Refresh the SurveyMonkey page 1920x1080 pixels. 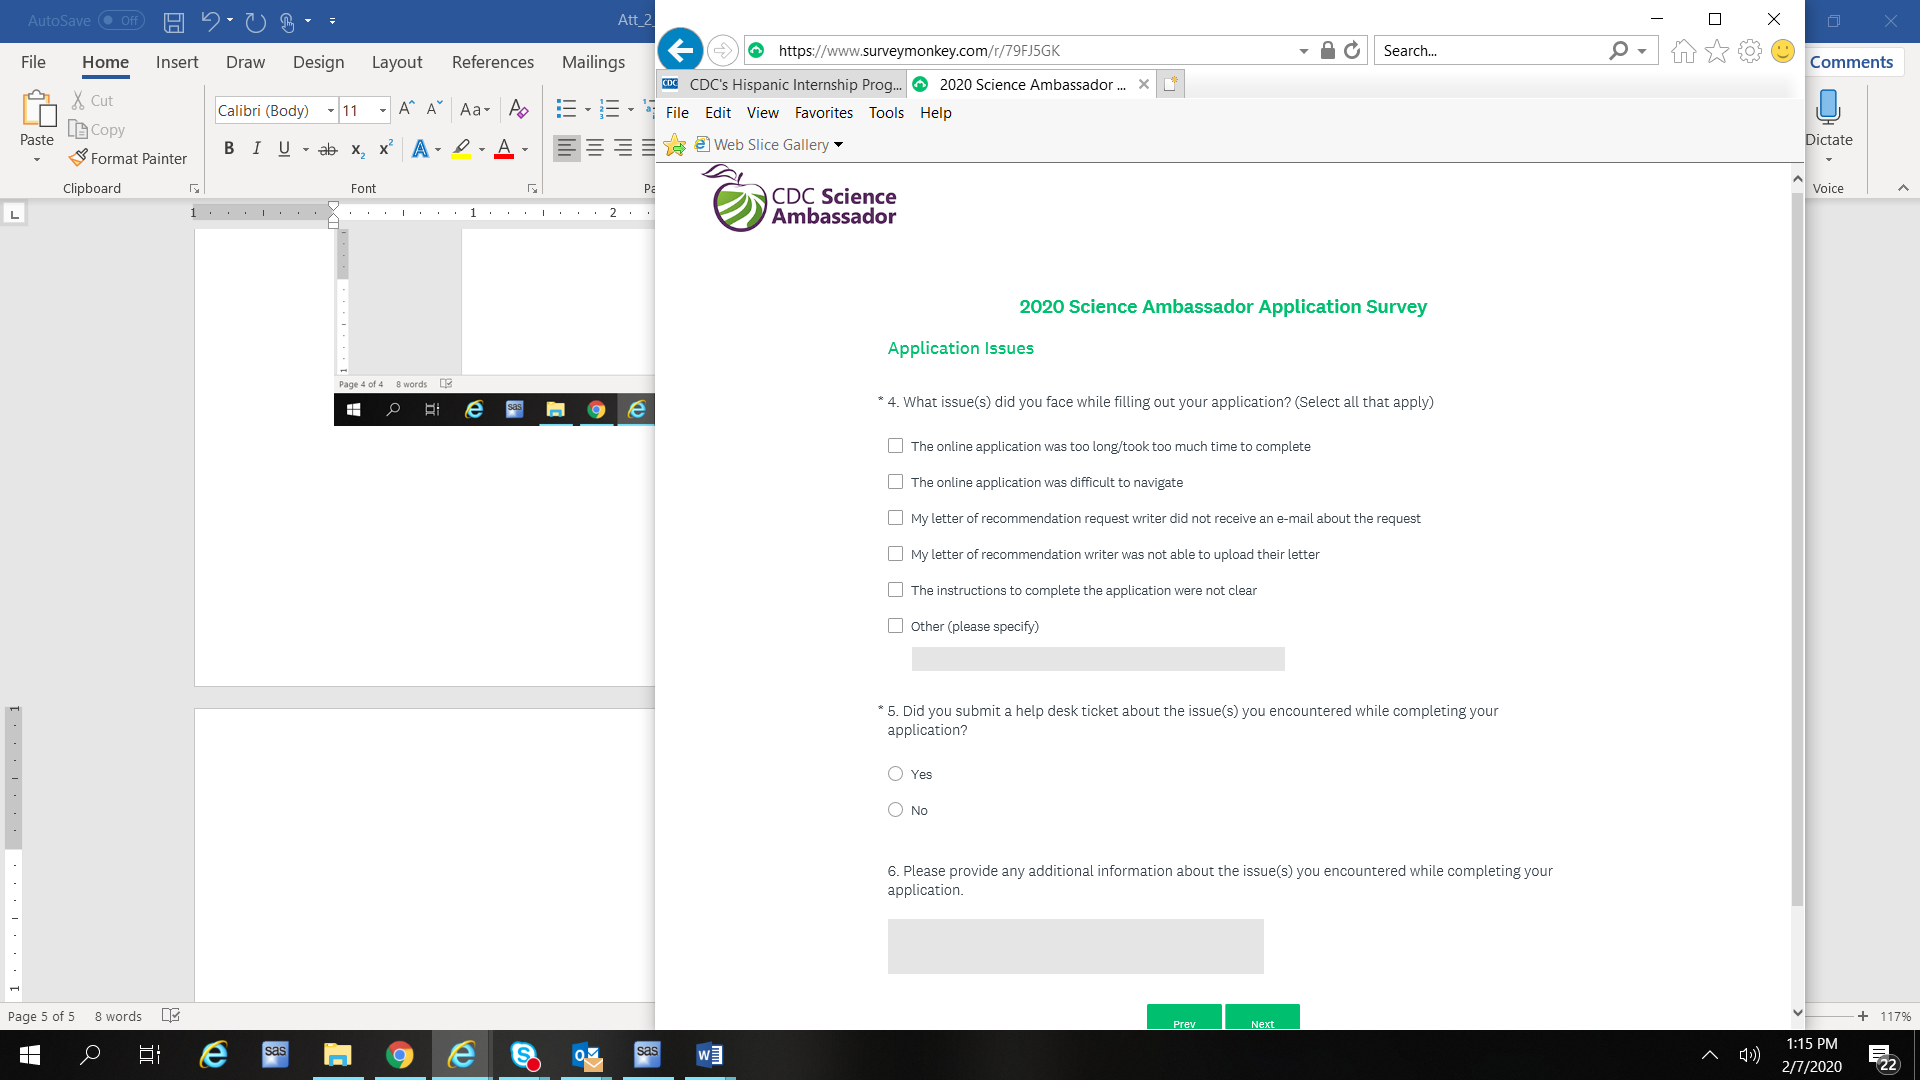[x=1352, y=50]
